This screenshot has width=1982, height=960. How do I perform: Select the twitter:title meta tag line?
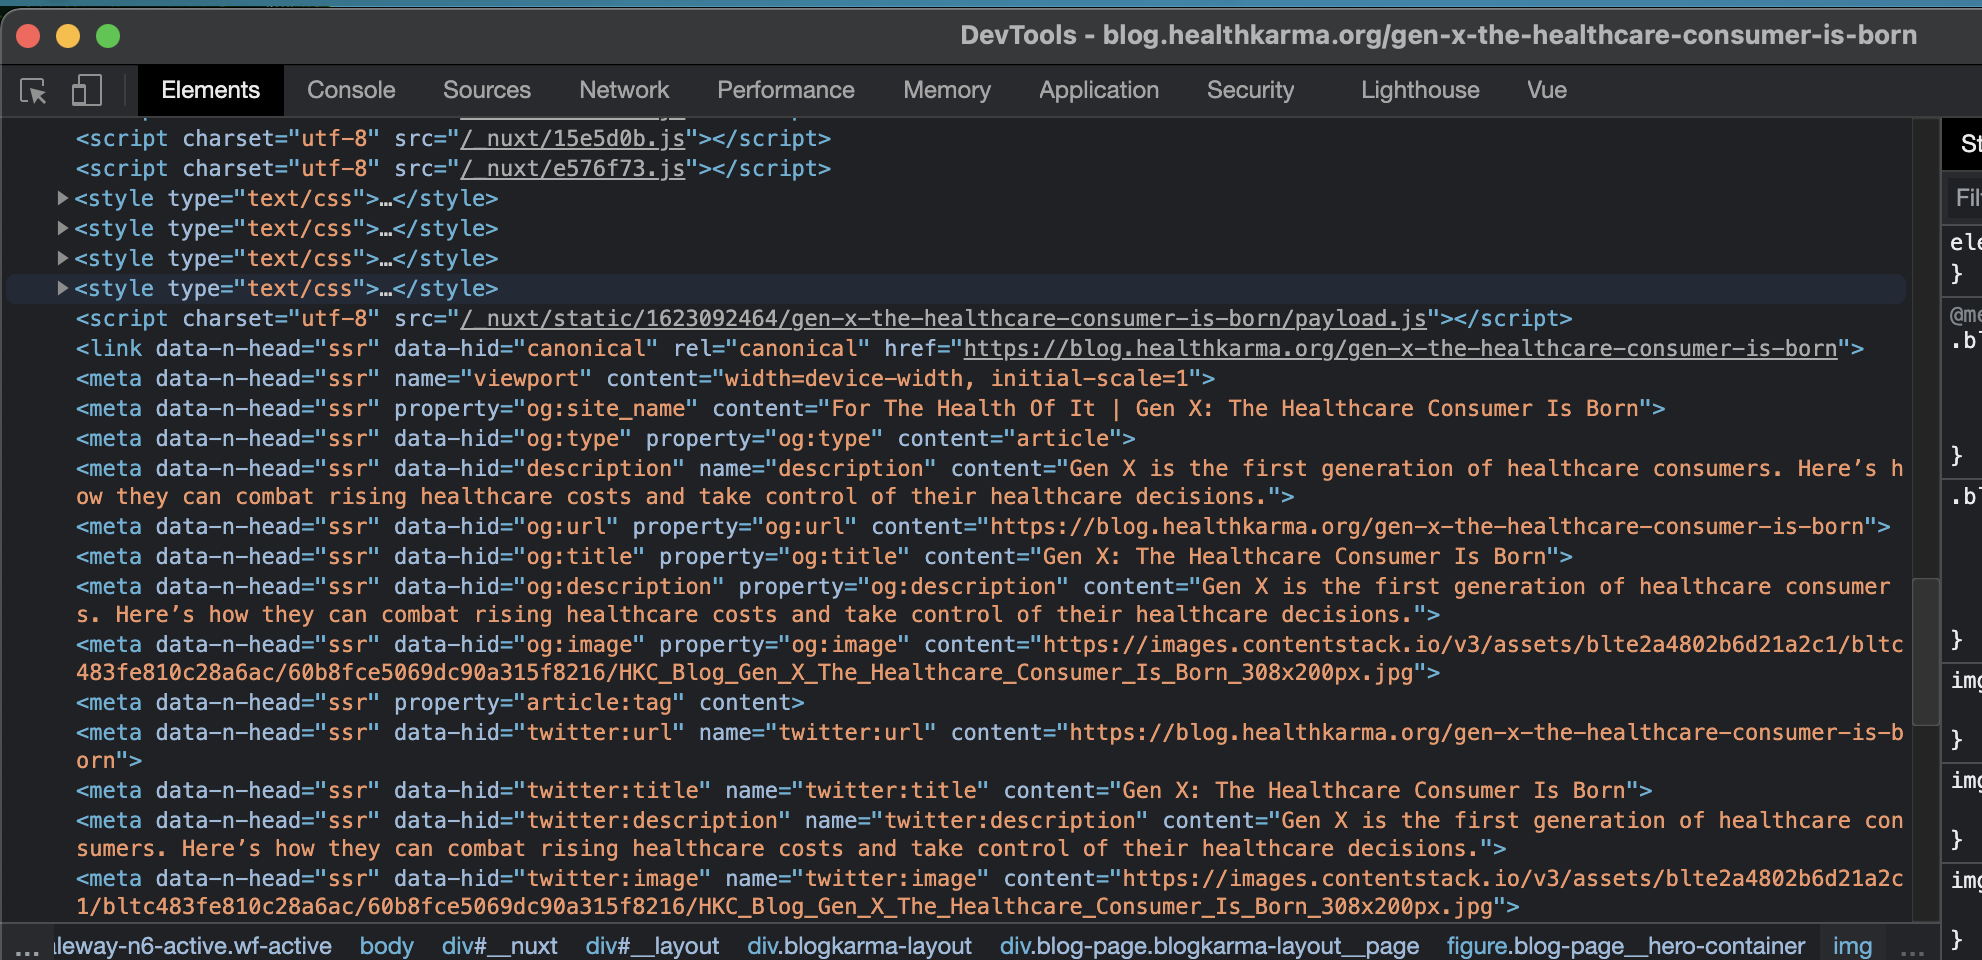click(864, 790)
